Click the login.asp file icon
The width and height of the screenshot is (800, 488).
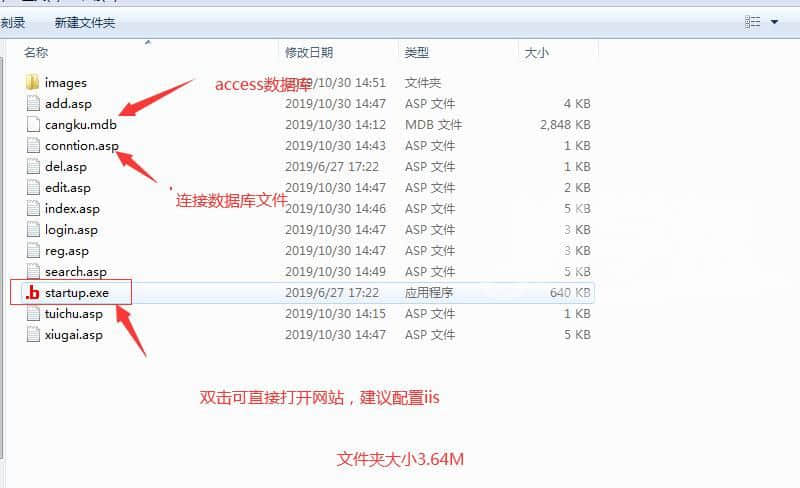tap(32, 230)
